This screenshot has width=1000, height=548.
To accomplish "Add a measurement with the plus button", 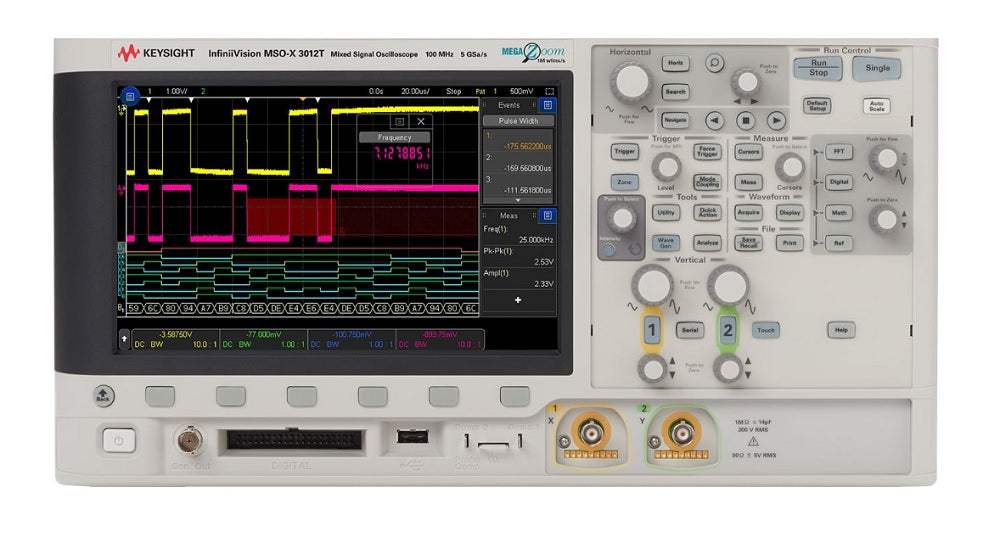I will point(517,300).
